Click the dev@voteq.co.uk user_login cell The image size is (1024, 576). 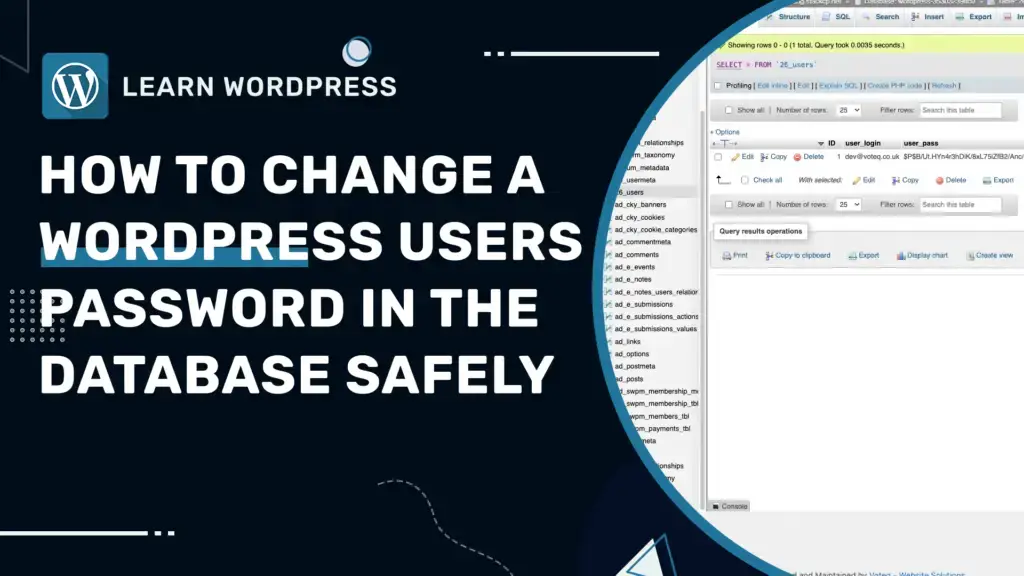tap(872, 157)
